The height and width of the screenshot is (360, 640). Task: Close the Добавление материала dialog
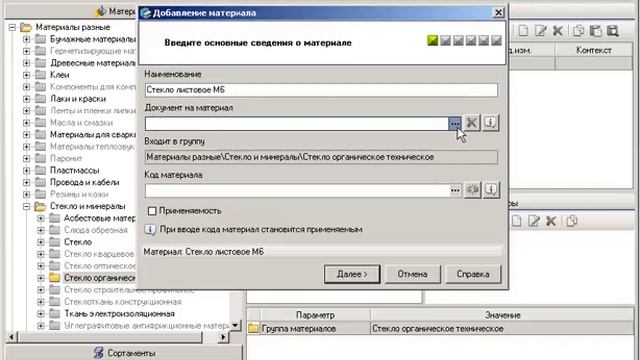(498, 13)
